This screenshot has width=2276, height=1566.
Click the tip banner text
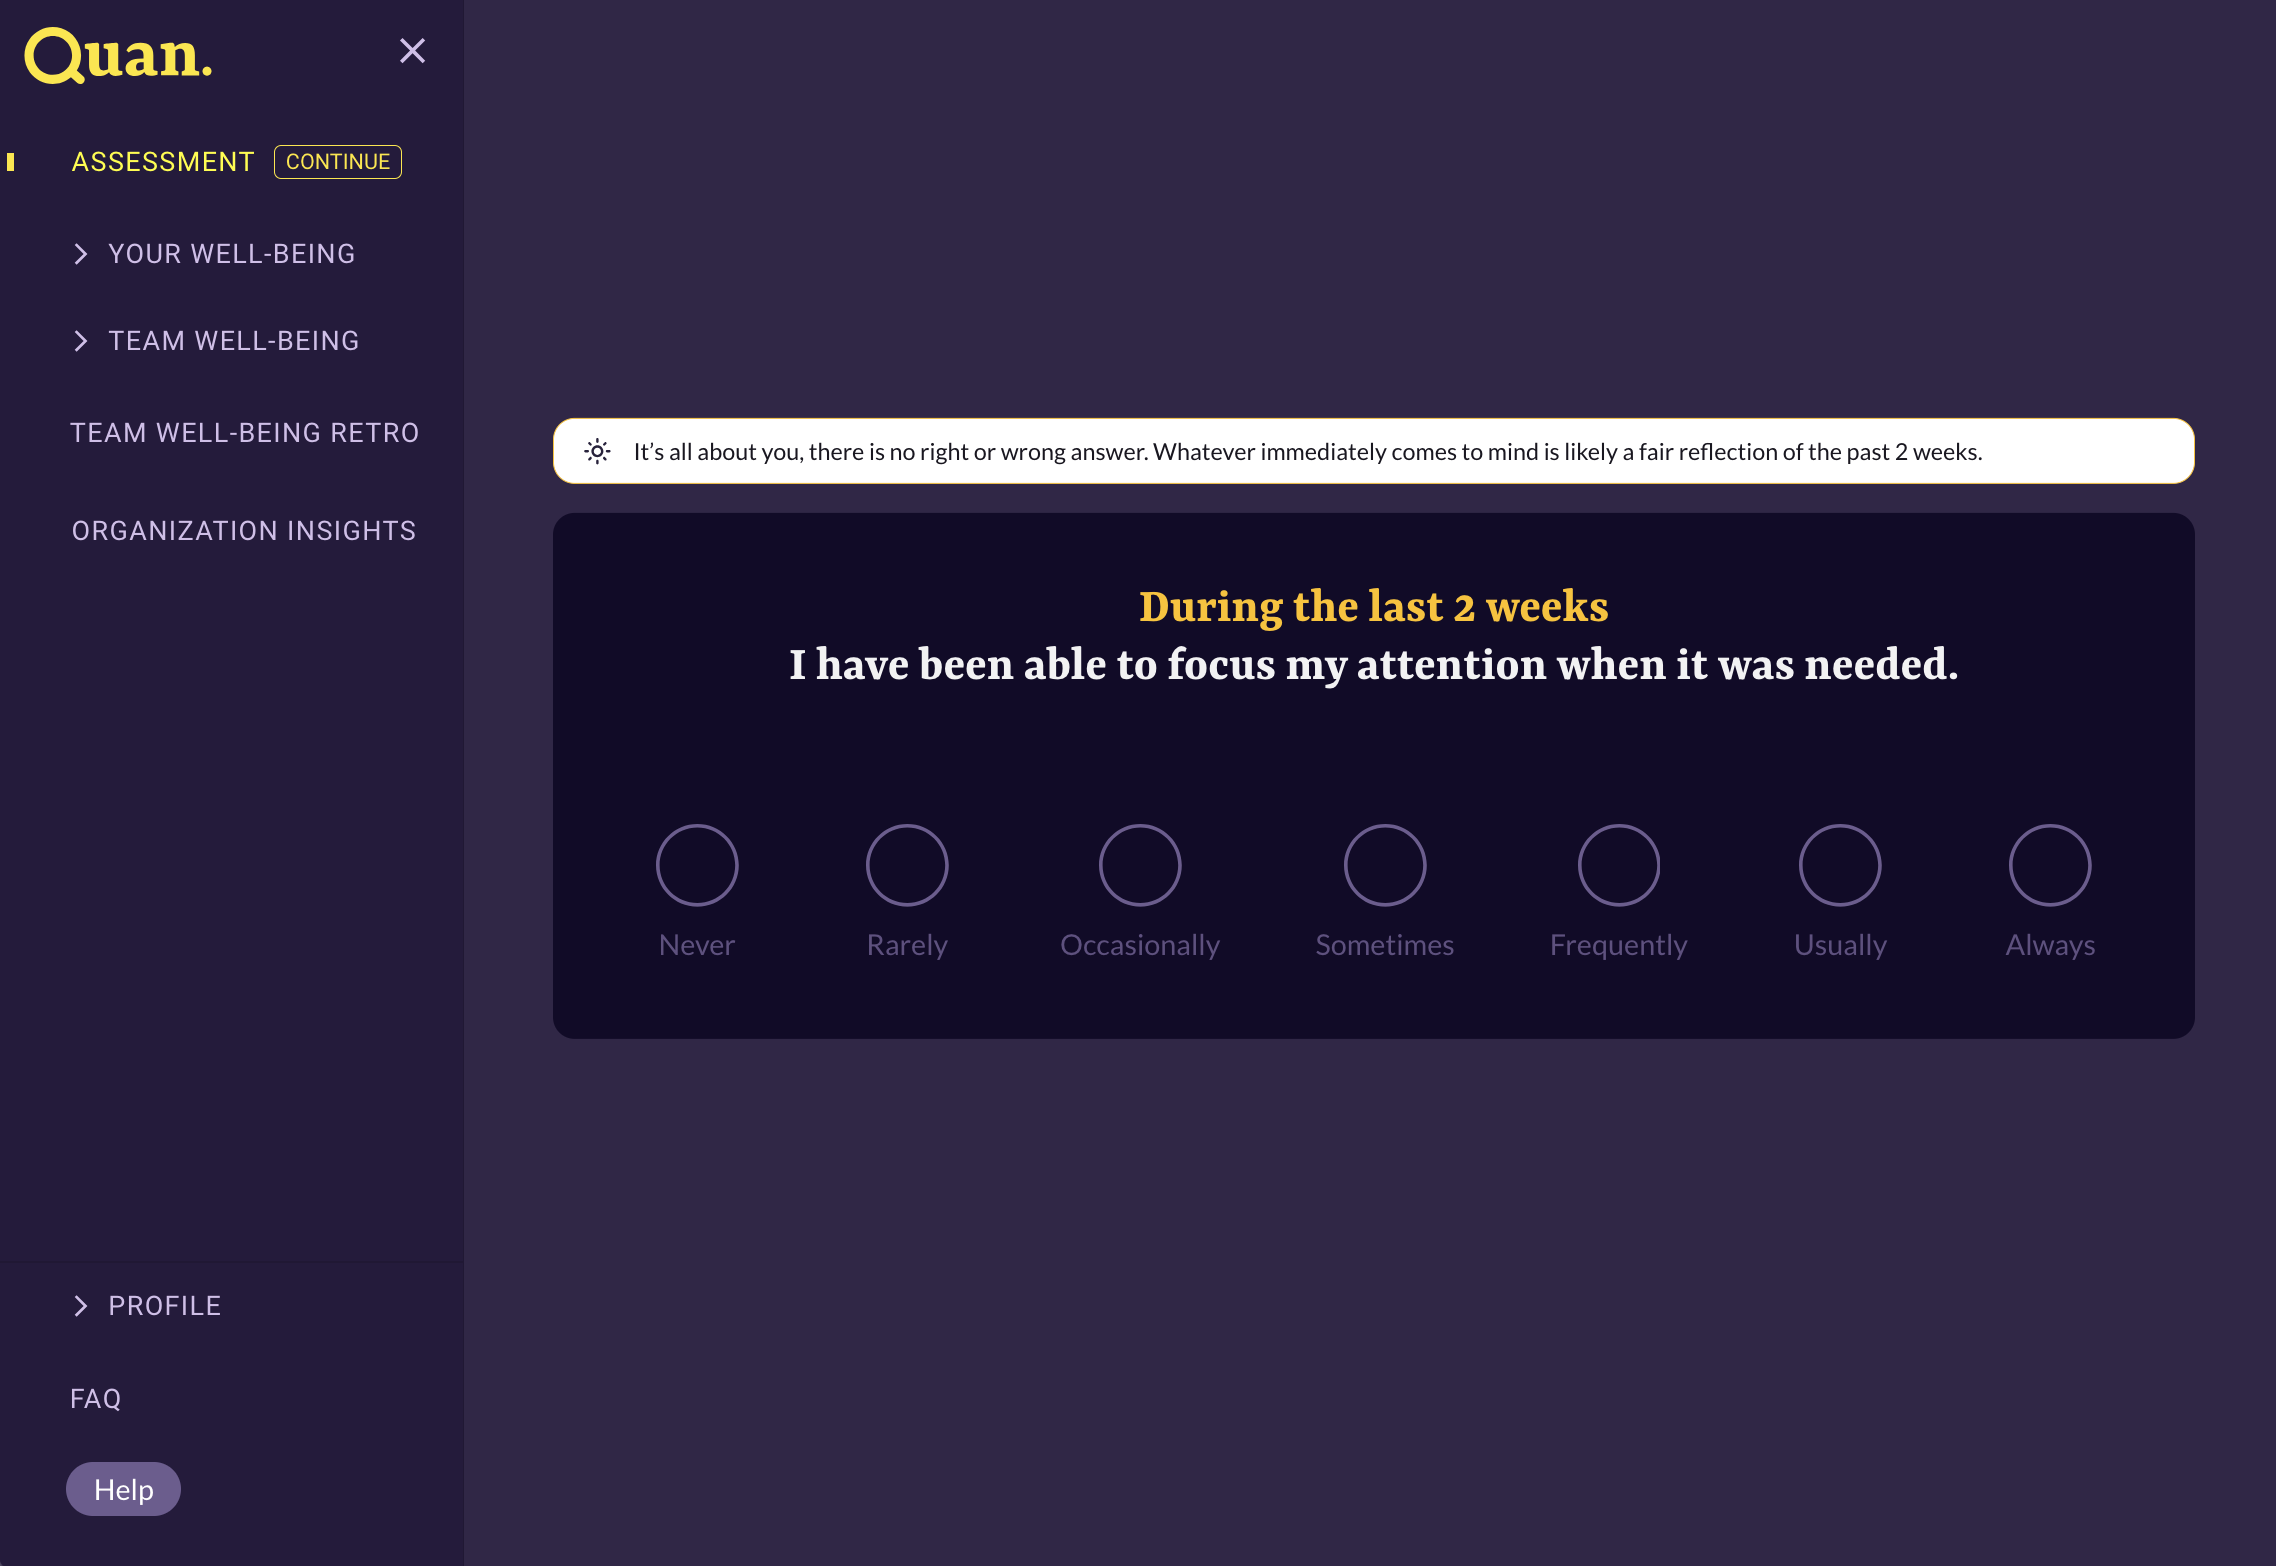pos(1307,452)
